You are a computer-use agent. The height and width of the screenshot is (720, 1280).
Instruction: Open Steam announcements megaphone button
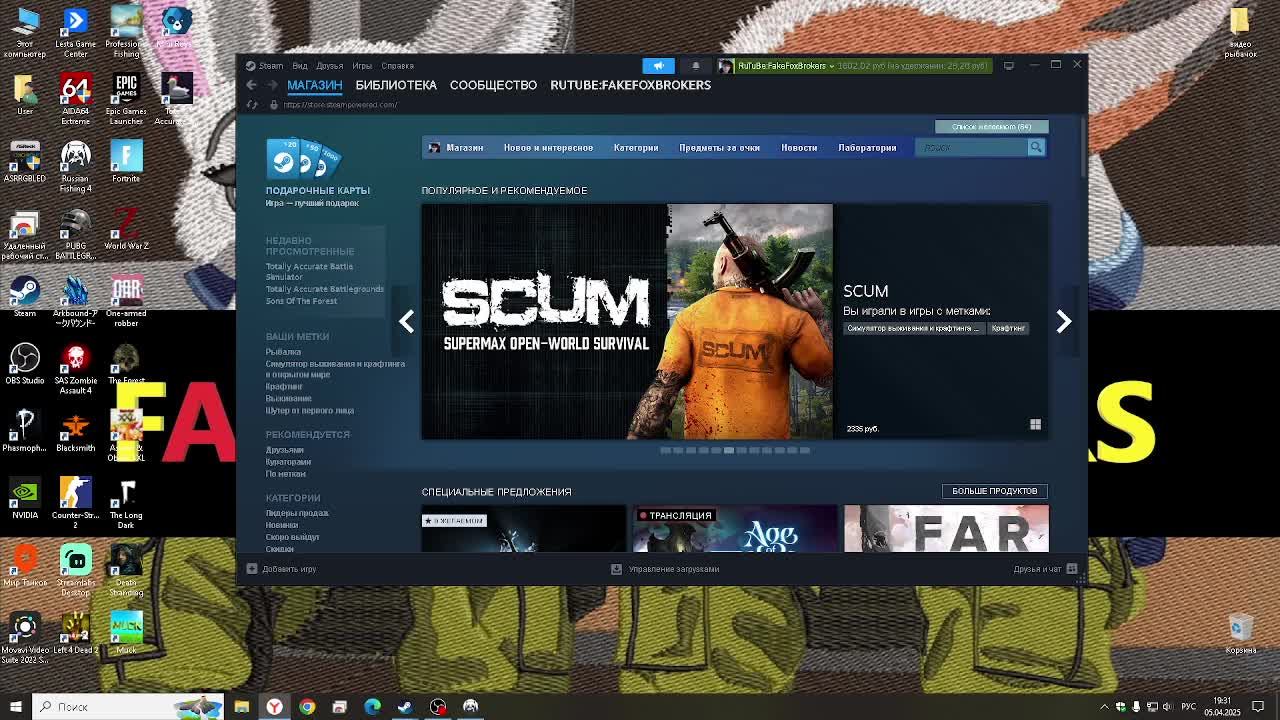tap(658, 66)
